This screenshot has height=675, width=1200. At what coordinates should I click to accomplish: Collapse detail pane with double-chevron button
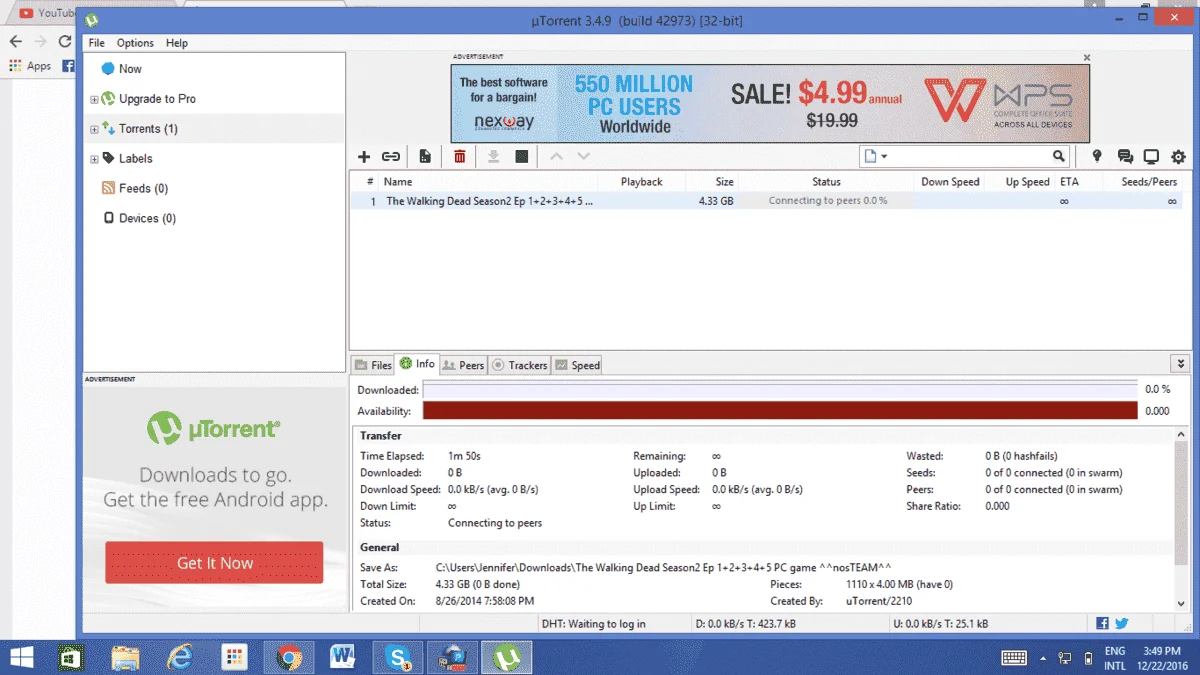(x=1180, y=364)
